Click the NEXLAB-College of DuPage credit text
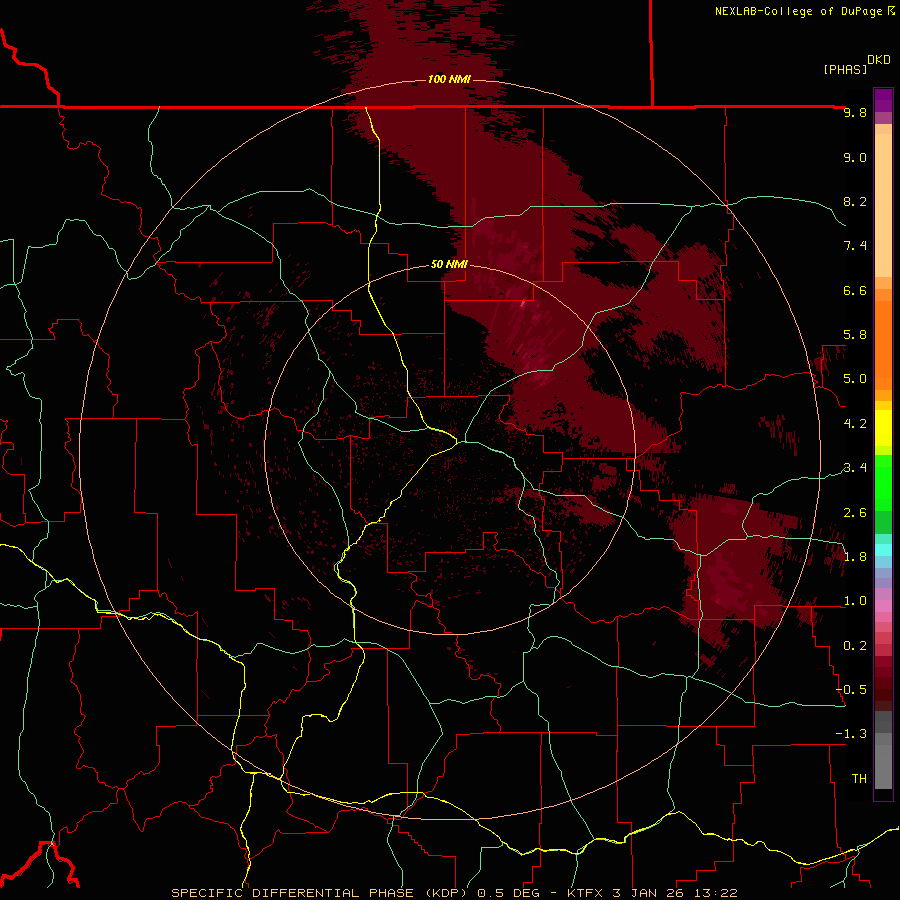 click(798, 11)
